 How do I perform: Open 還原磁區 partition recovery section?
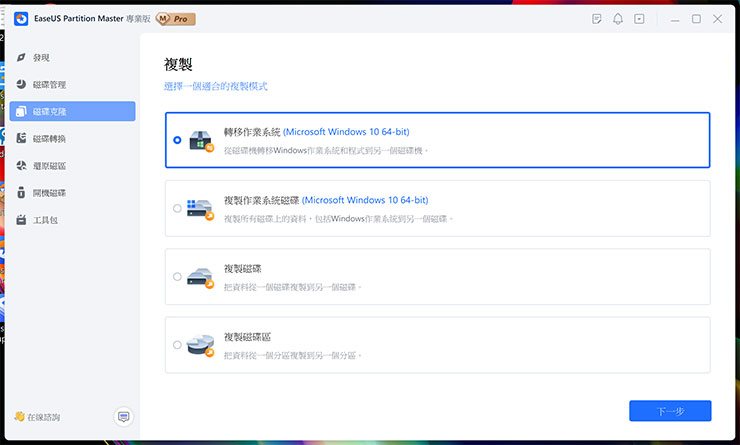[49, 166]
